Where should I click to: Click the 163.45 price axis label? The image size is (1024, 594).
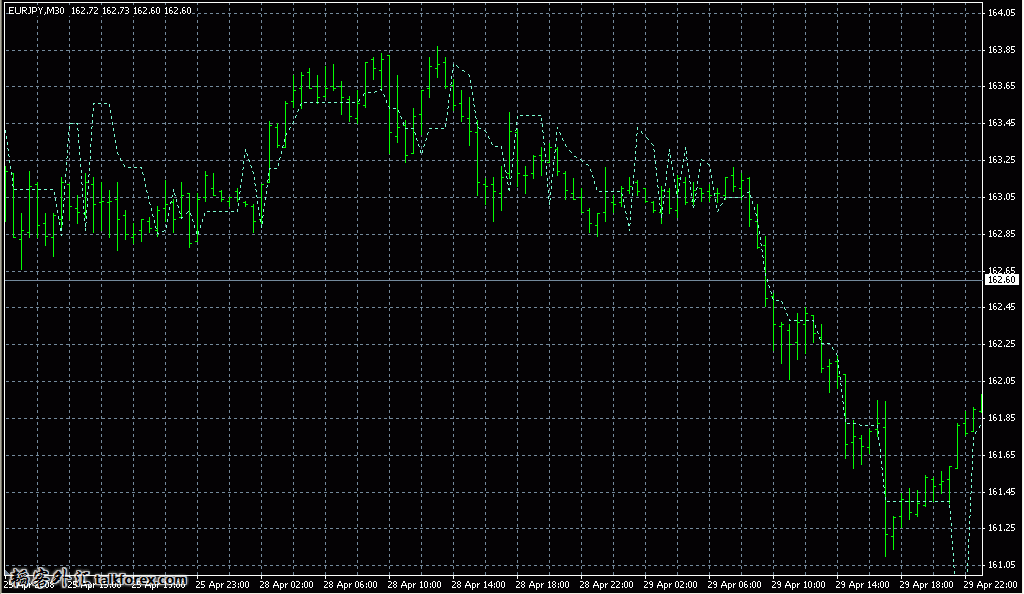pyautogui.click(x=1001, y=123)
